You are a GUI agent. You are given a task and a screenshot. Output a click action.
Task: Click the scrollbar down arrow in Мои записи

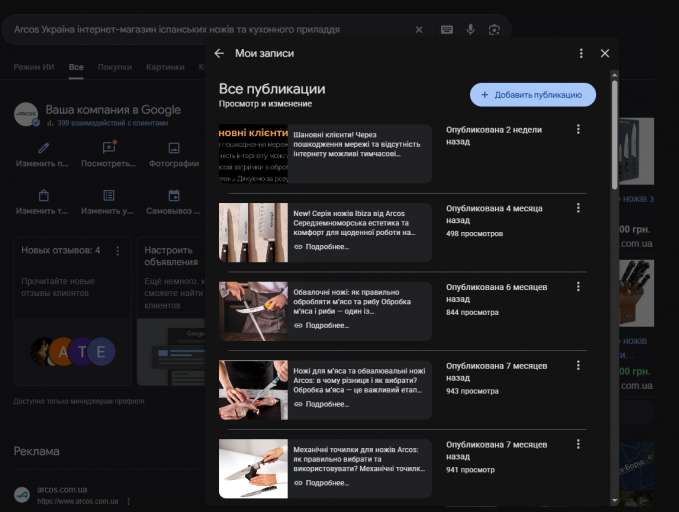pyautogui.click(x=614, y=500)
